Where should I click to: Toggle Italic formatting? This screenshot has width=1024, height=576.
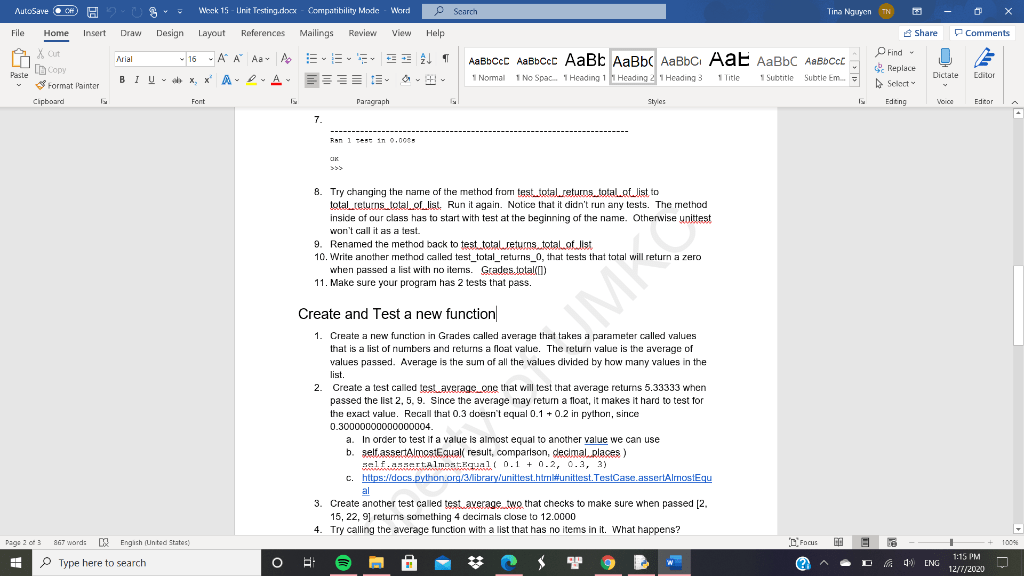click(x=136, y=80)
